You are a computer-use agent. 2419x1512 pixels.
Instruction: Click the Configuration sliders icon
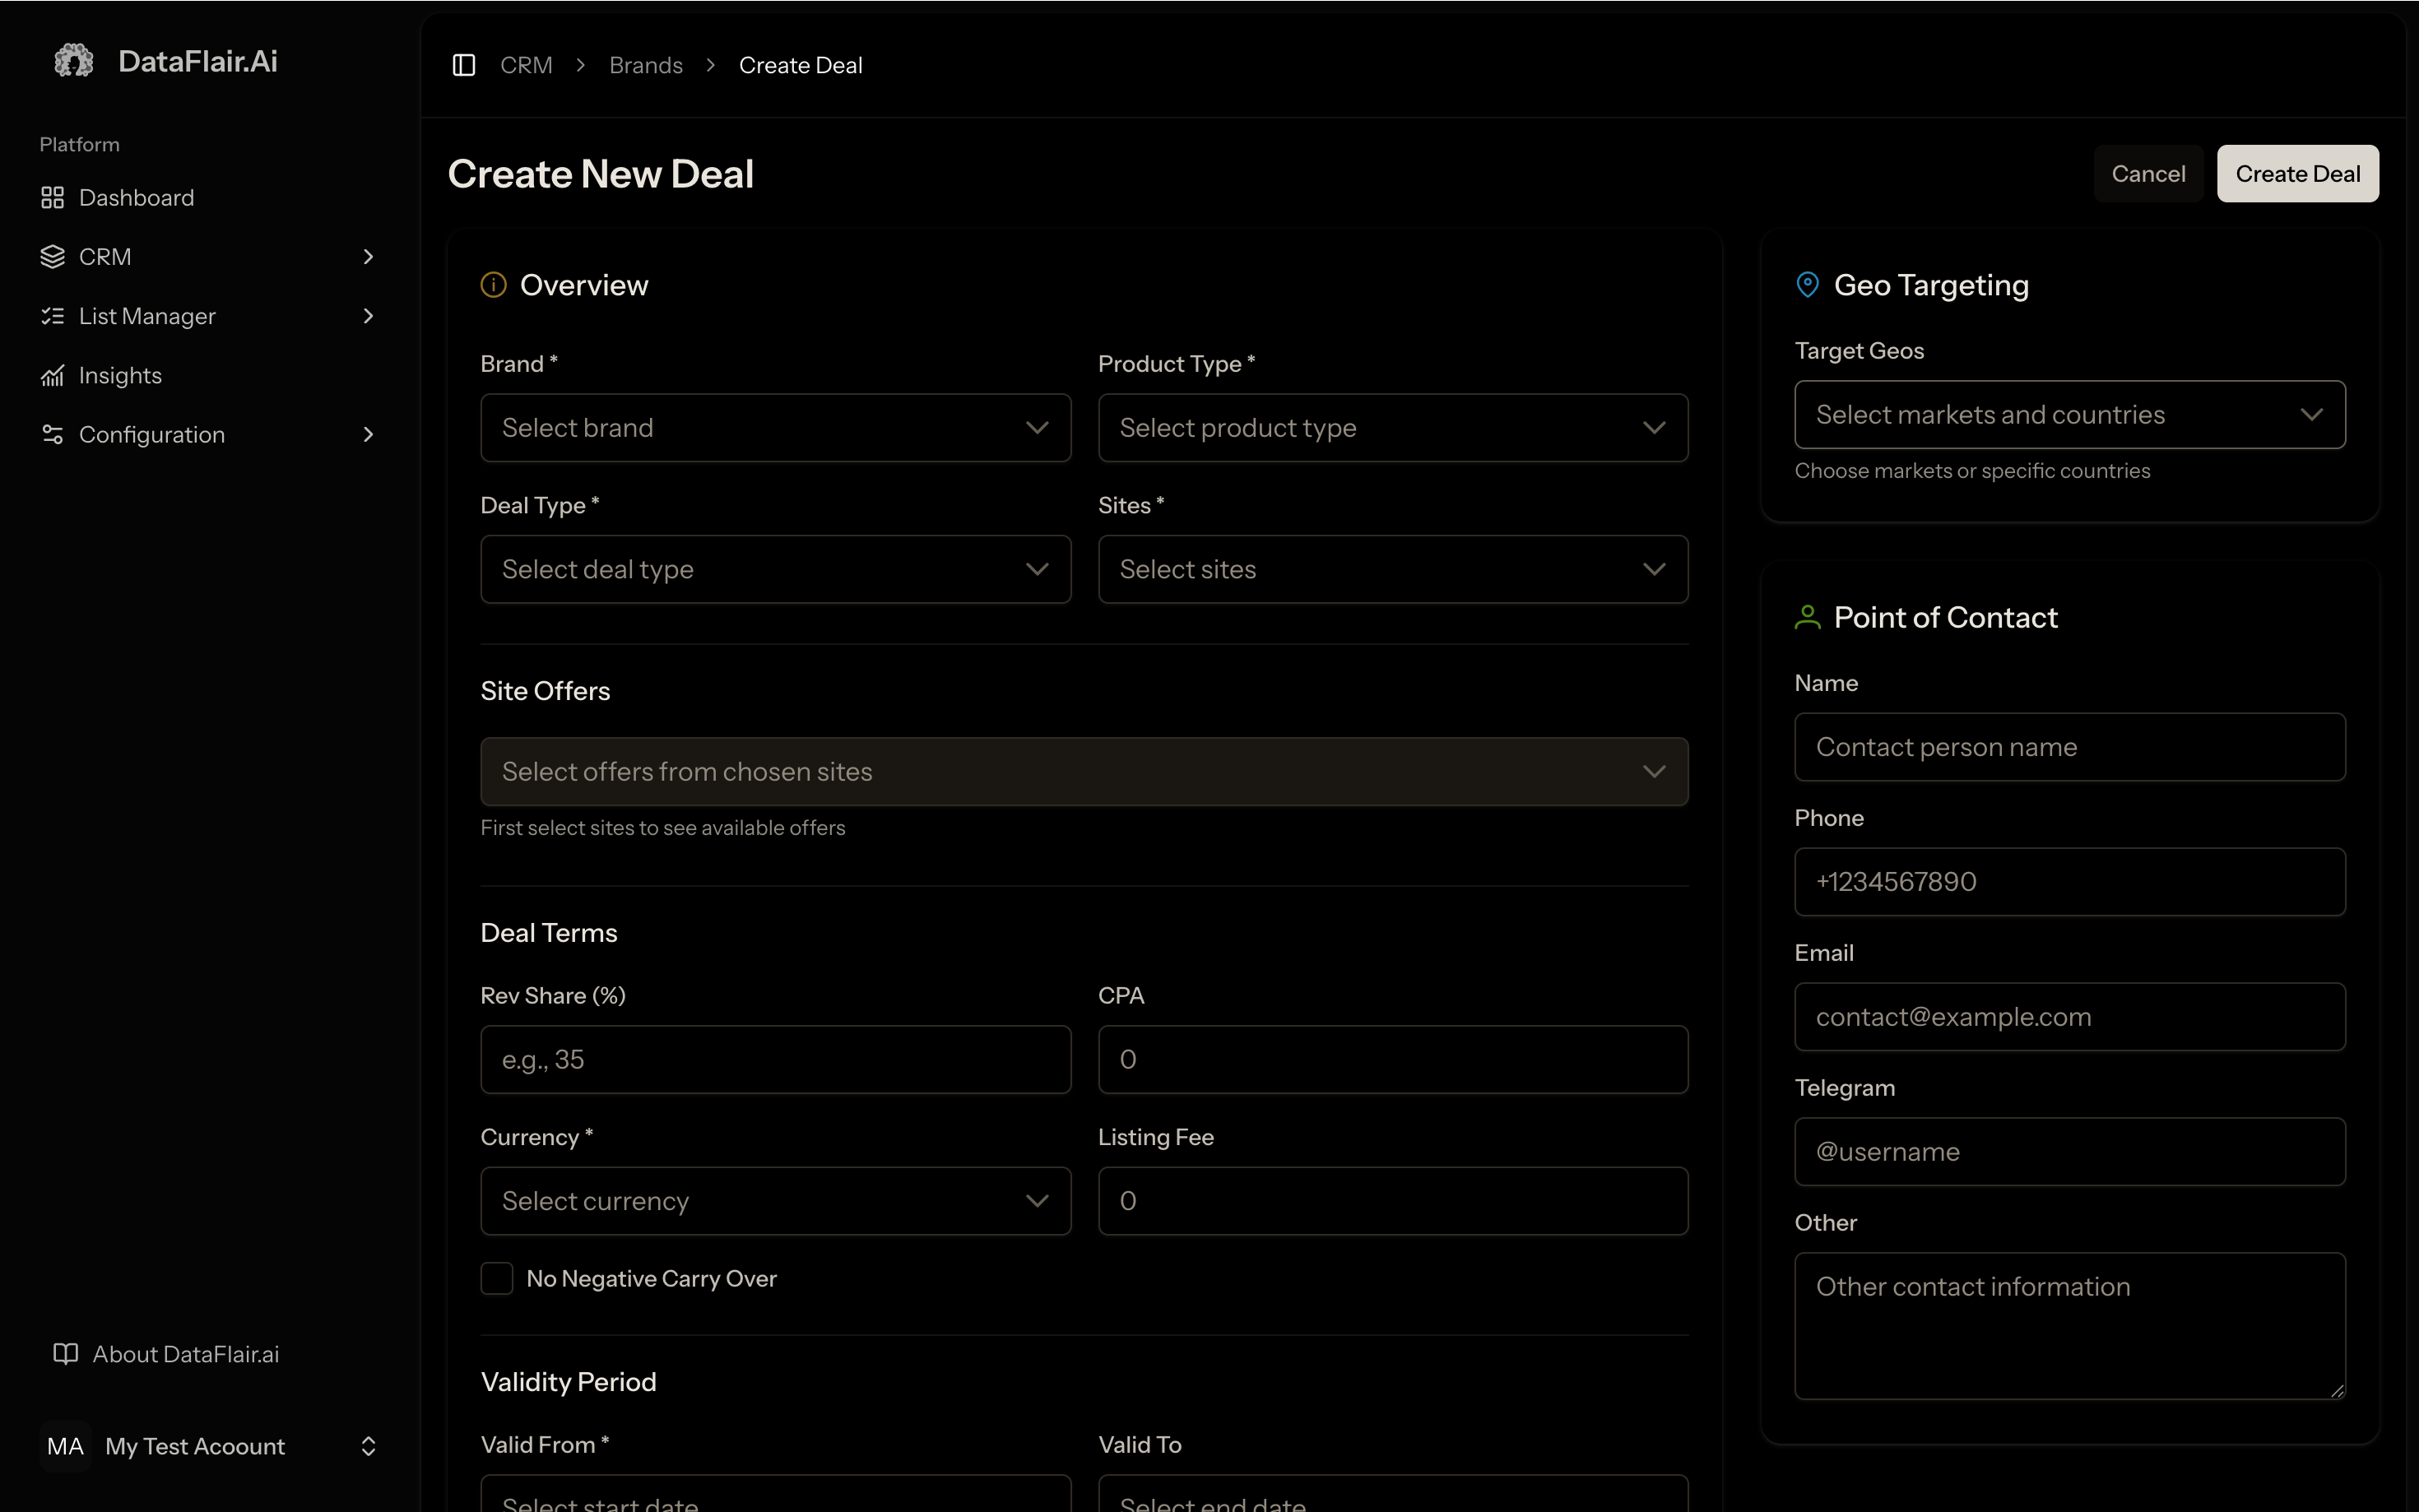[52, 435]
